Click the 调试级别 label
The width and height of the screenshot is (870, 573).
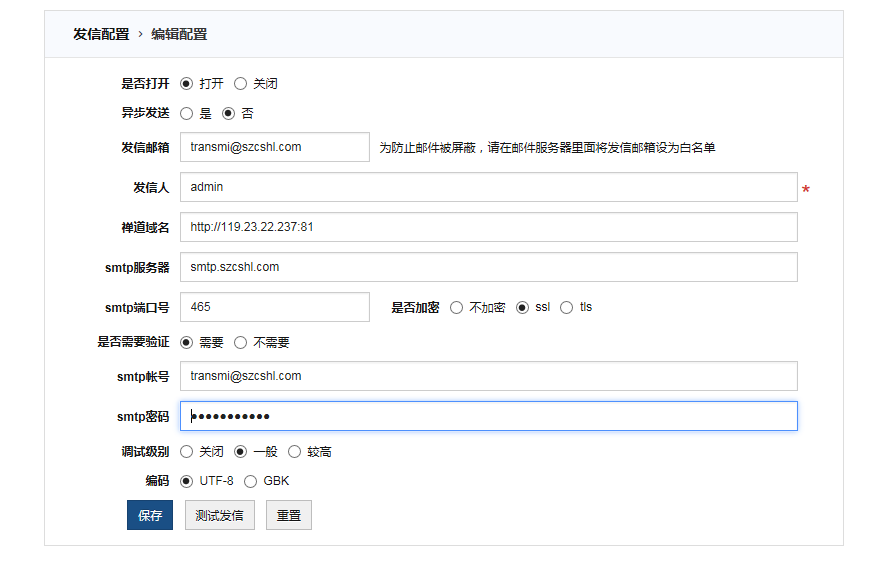tap(145, 452)
